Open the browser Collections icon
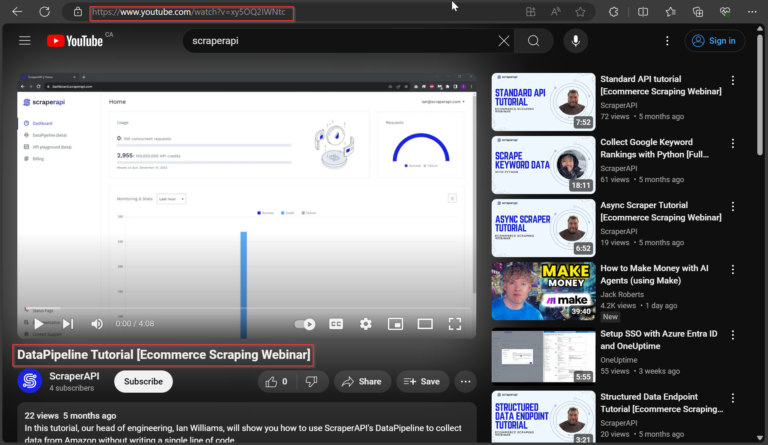 pos(698,12)
